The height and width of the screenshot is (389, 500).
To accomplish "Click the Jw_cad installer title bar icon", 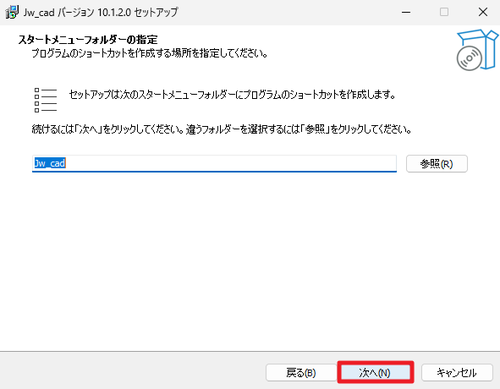I will pyautogui.click(x=12, y=12).
